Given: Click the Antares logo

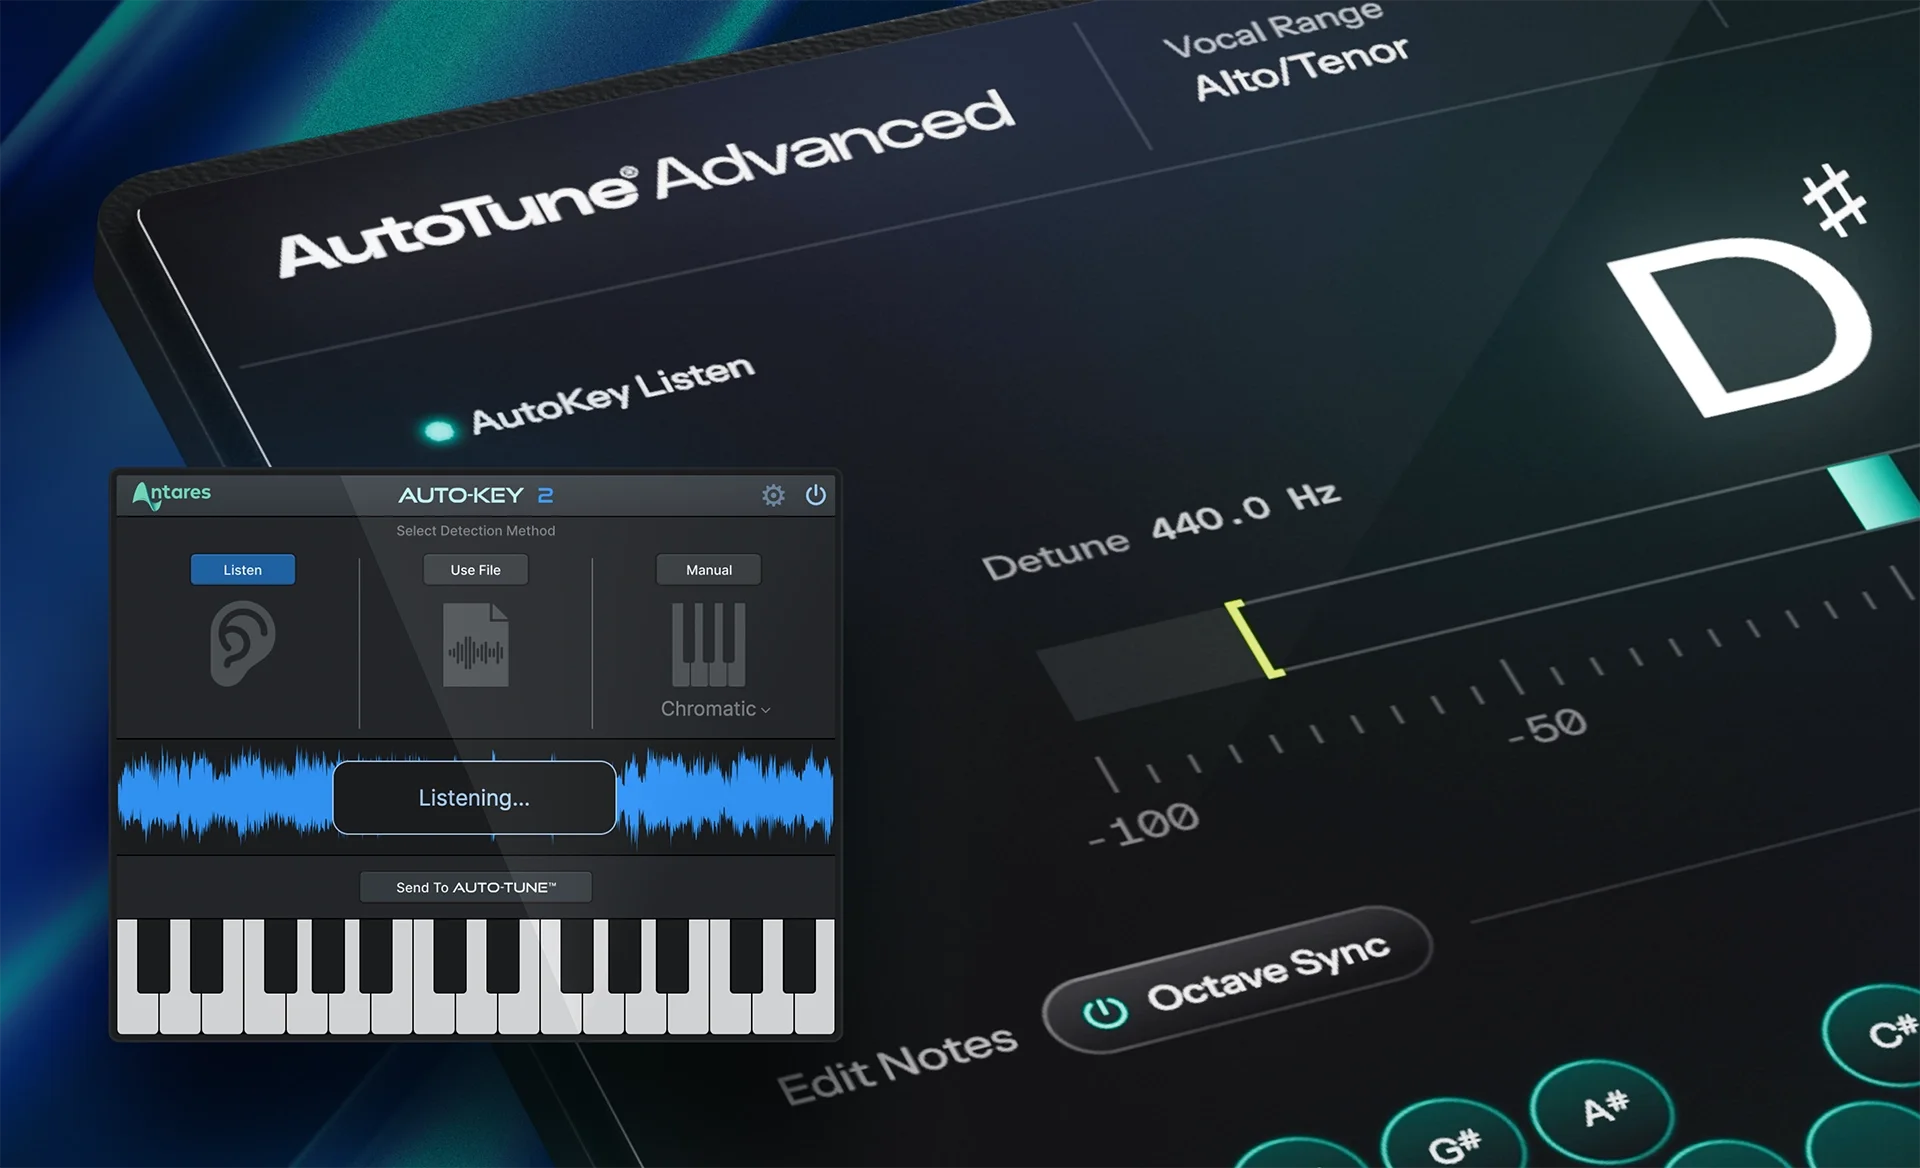Looking at the screenshot, I should [x=172, y=494].
